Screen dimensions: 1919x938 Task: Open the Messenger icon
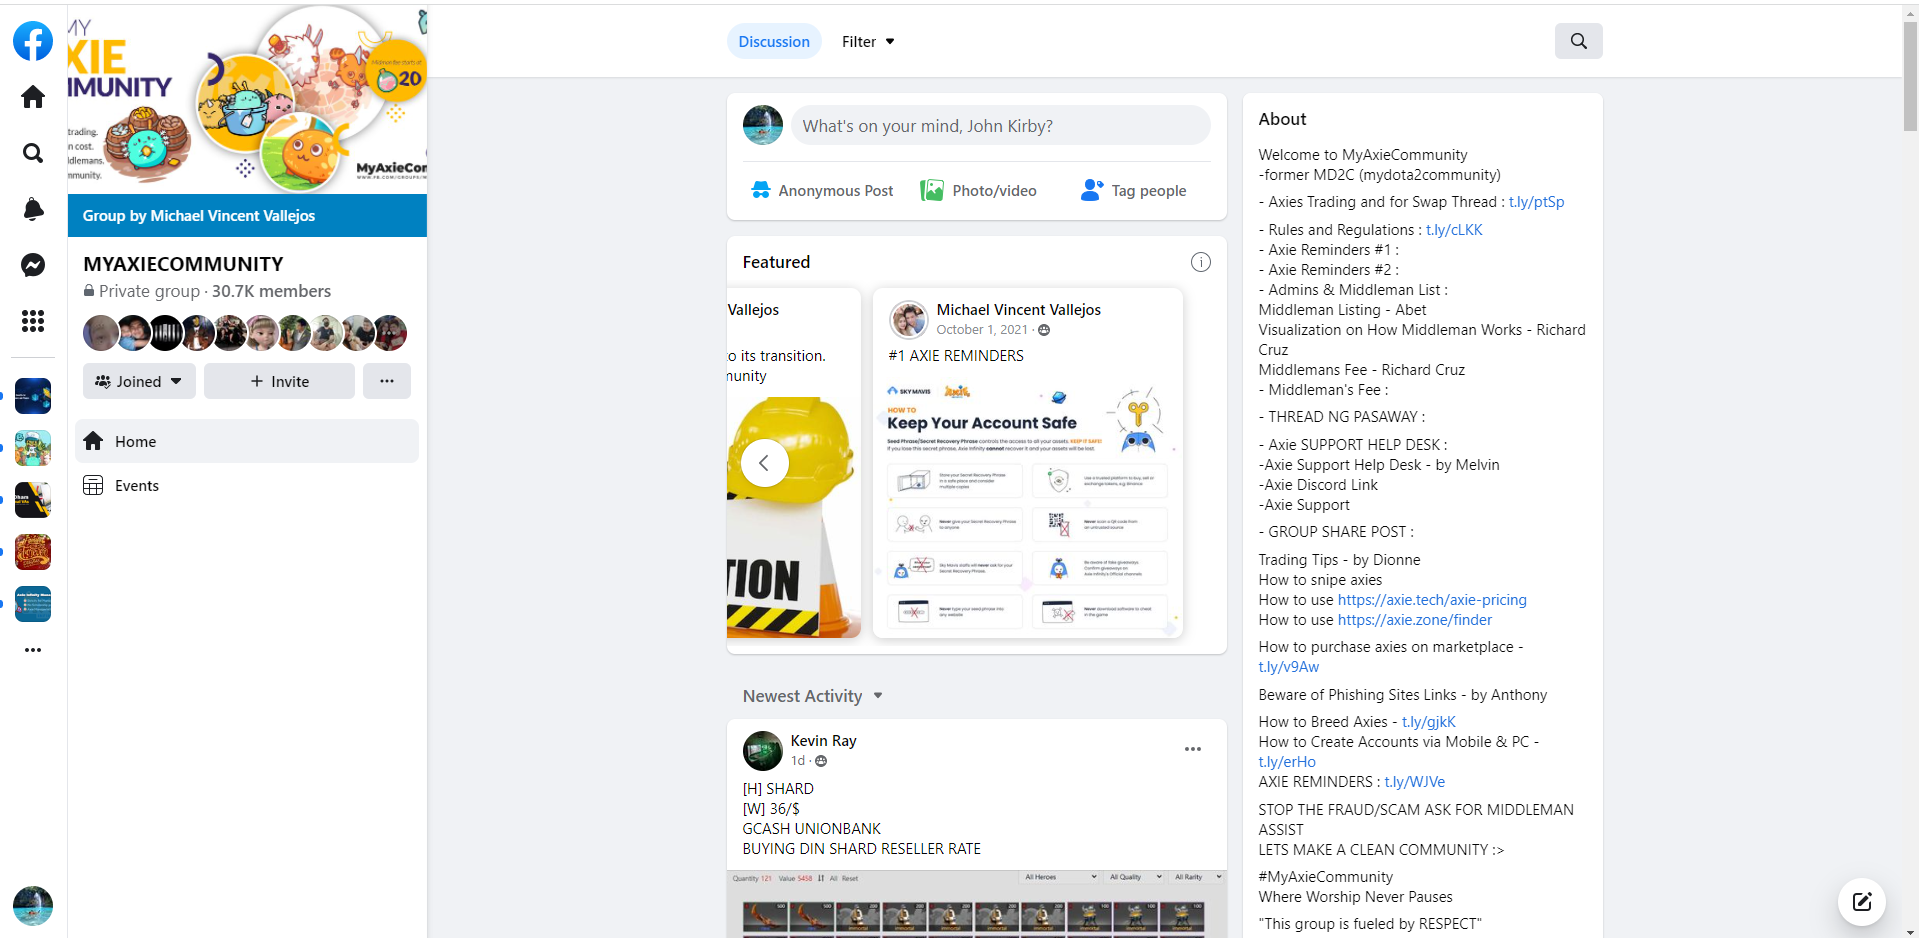coord(33,265)
